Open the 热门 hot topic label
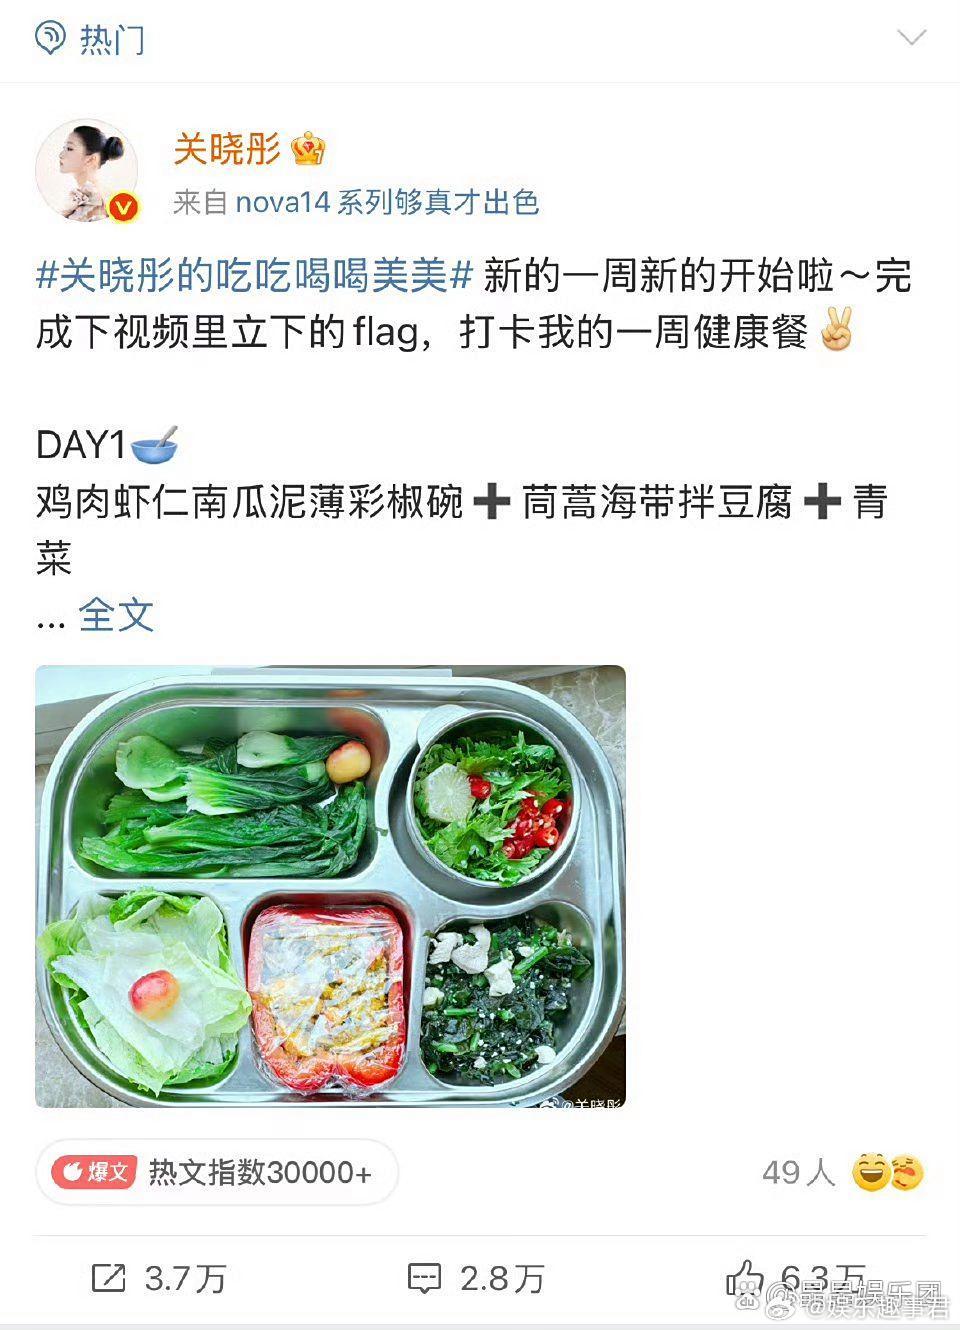The image size is (960, 1330). (x=112, y=40)
